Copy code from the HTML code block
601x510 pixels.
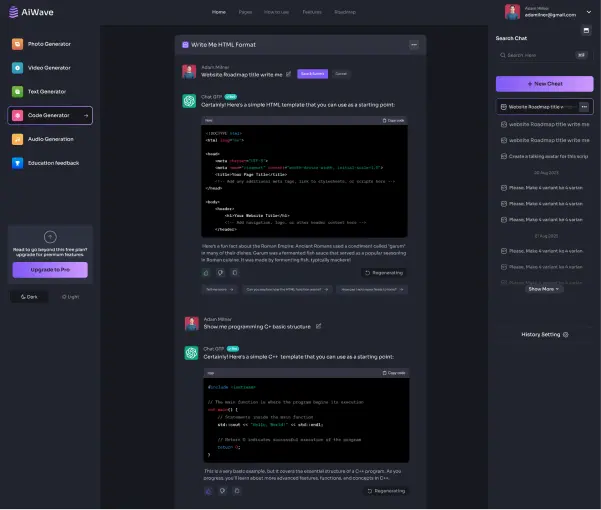tap(393, 120)
